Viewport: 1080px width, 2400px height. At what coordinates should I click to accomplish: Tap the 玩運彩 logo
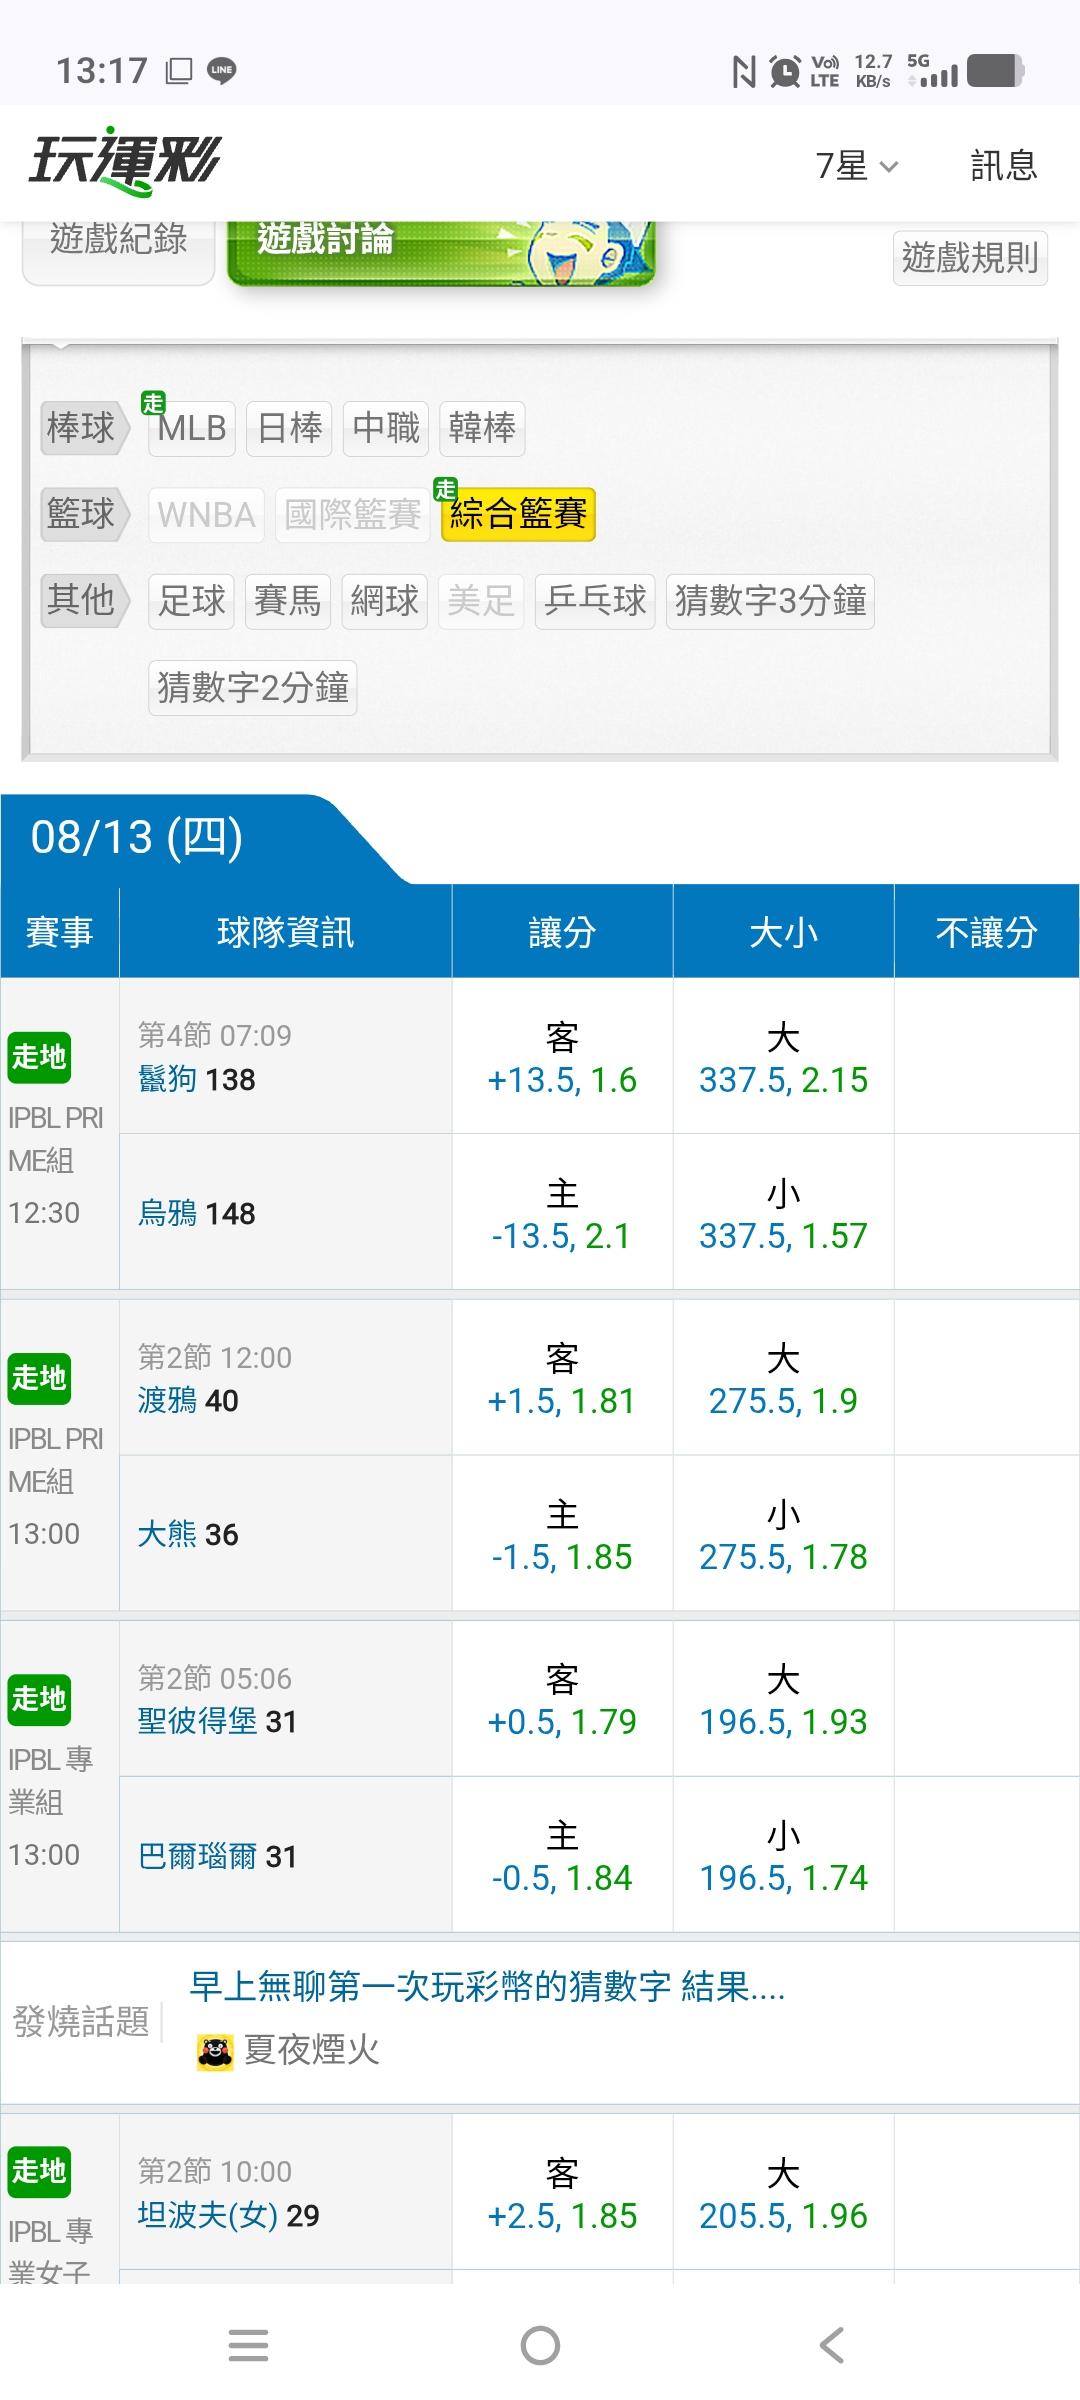click(x=126, y=161)
